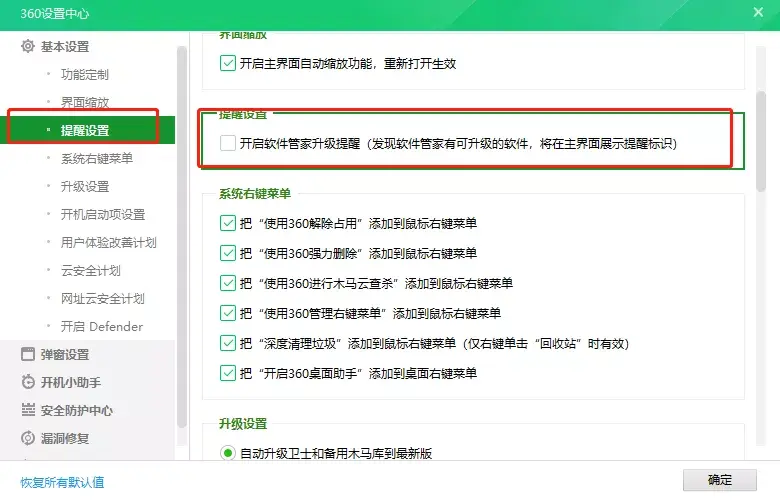This screenshot has width=780, height=500.
Task: Click 恢复所有默认值 link
Action: 62,482
